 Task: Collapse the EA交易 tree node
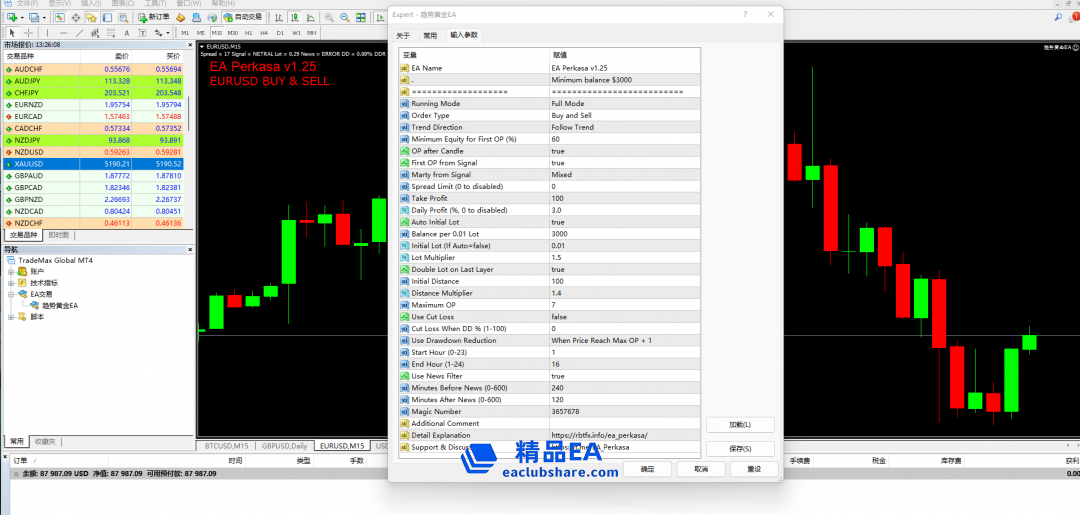tap(11, 294)
